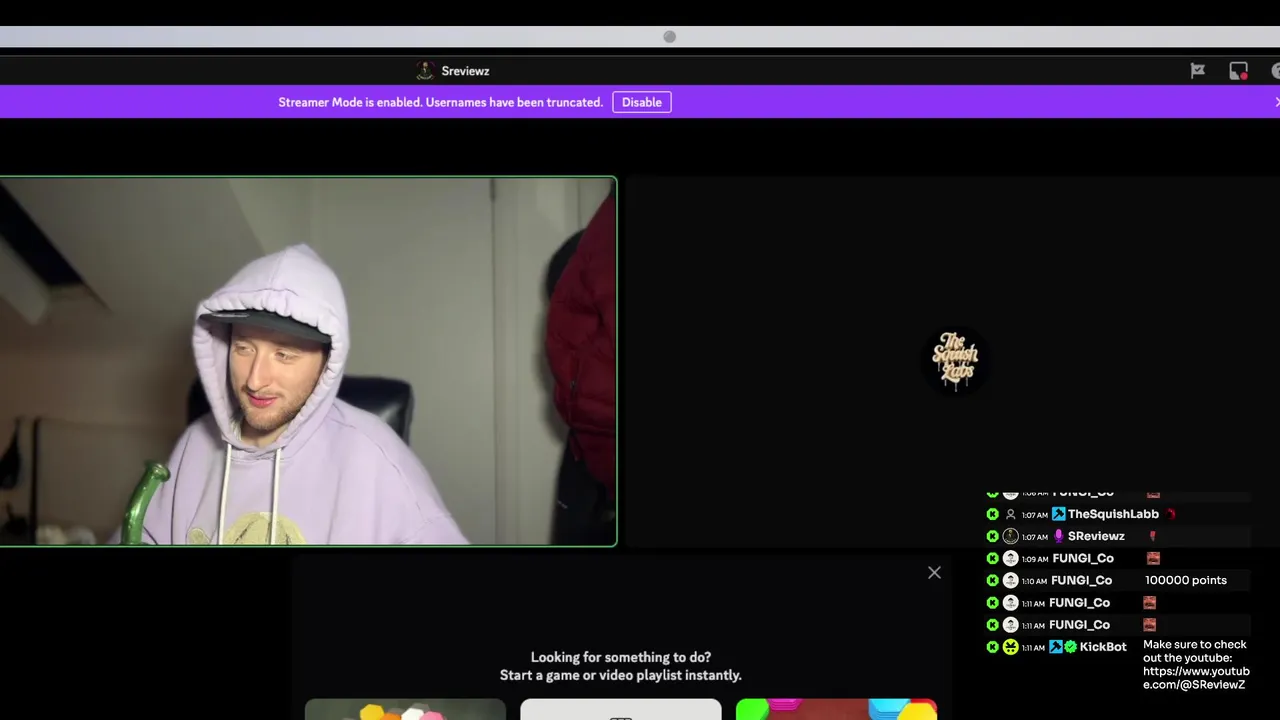The width and height of the screenshot is (1280, 720).
Task: Click the Disable streamer mode button
Action: (x=642, y=102)
